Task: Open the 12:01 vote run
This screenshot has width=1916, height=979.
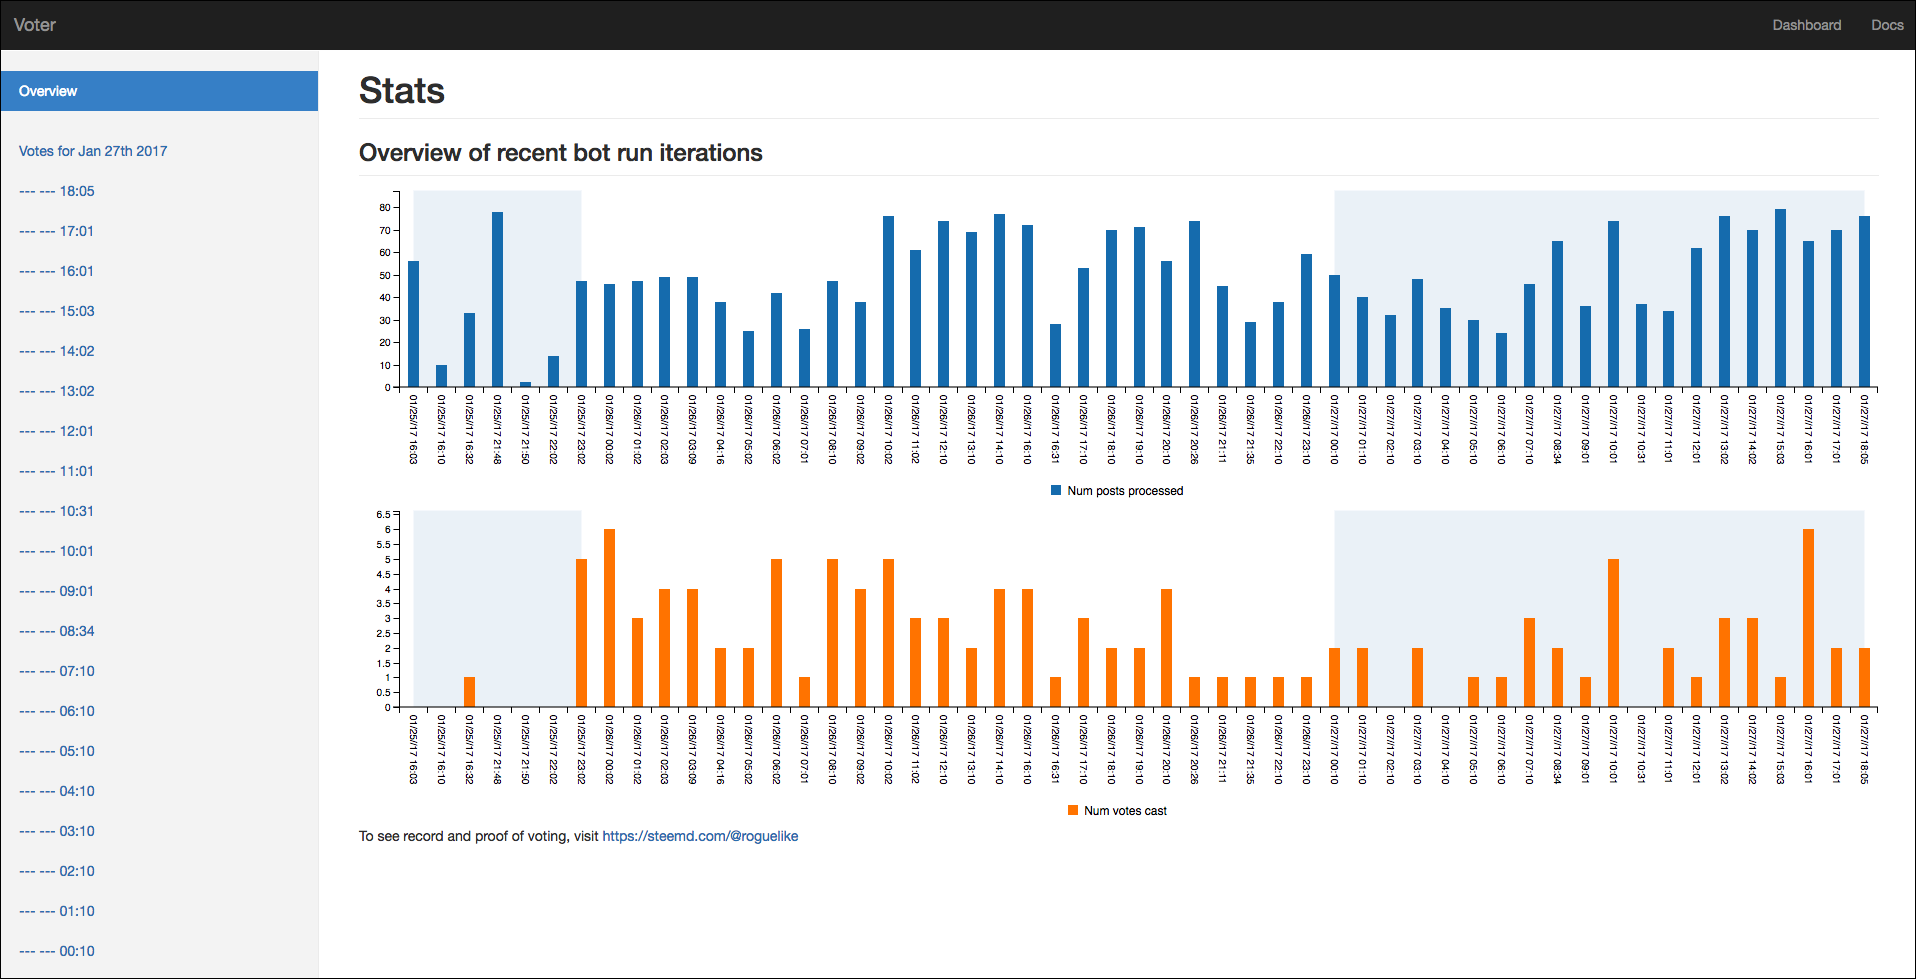Action: pos(57,431)
